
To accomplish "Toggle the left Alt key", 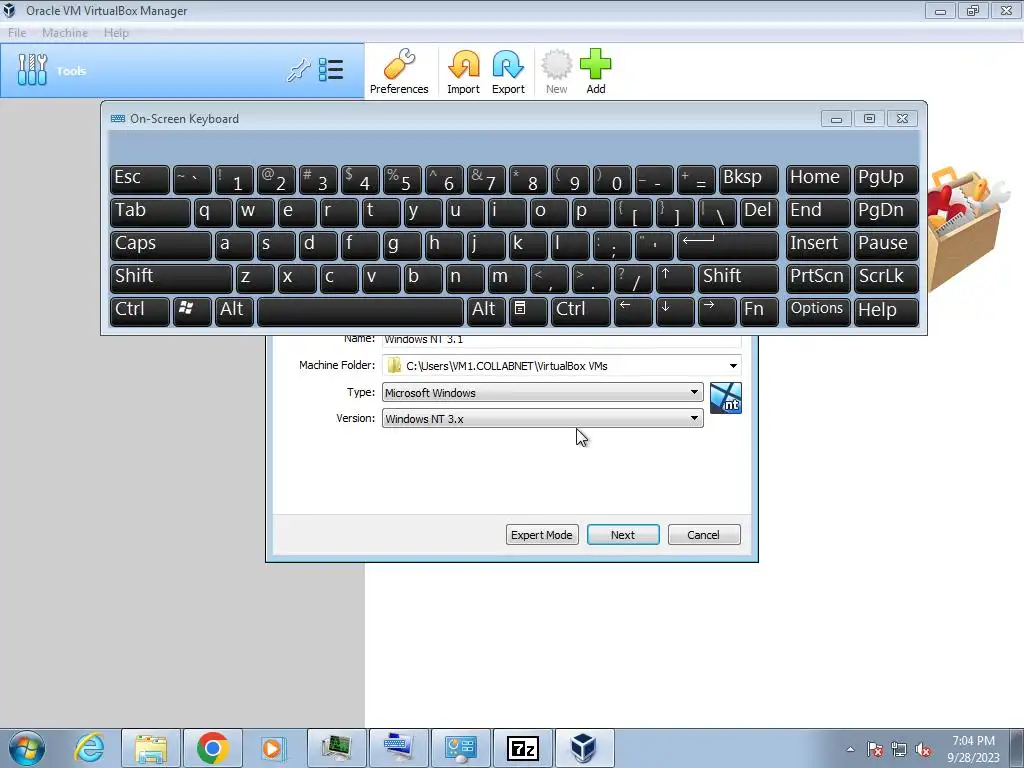I will [234, 311].
